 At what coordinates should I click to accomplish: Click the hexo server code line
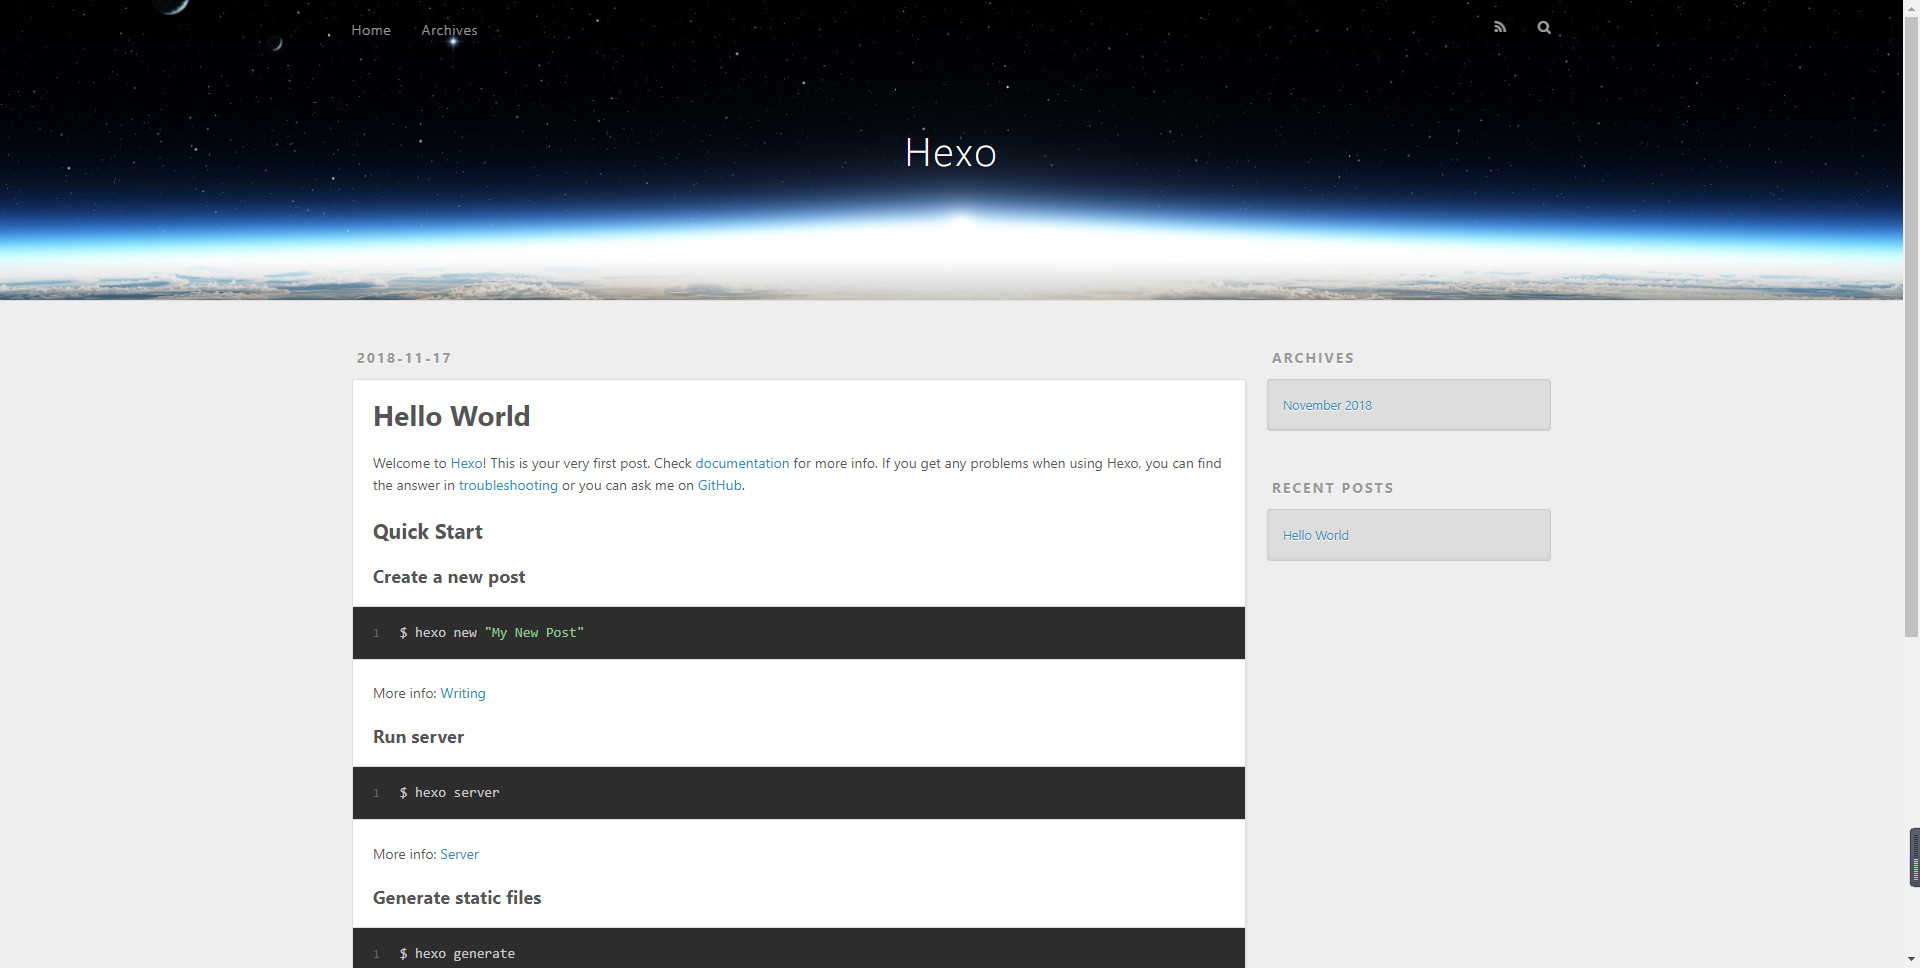tap(449, 793)
